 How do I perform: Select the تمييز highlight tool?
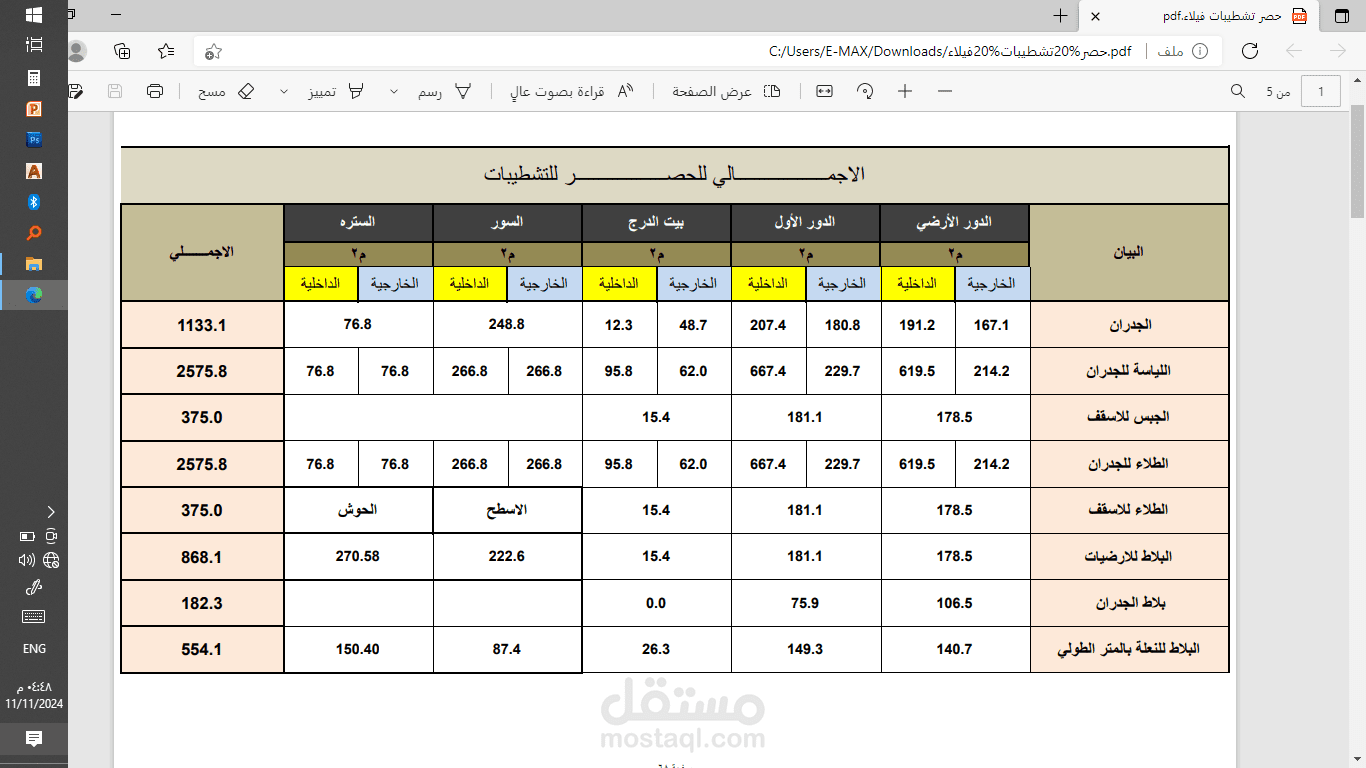pyautogui.click(x=336, y=91)
